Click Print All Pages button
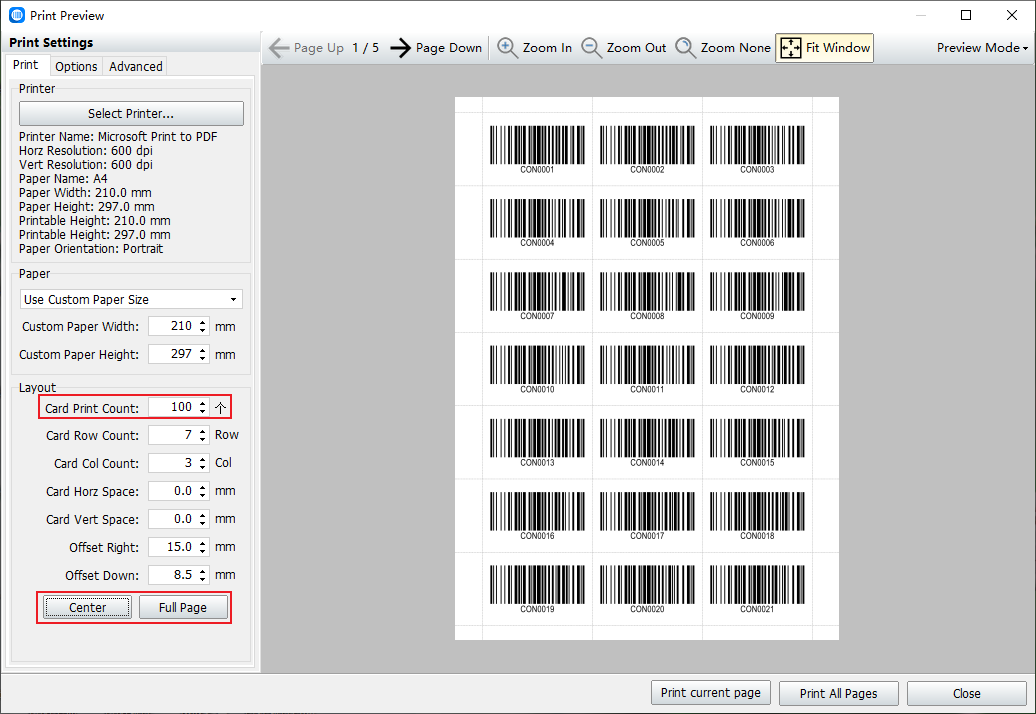 click(x=838, y=694)
